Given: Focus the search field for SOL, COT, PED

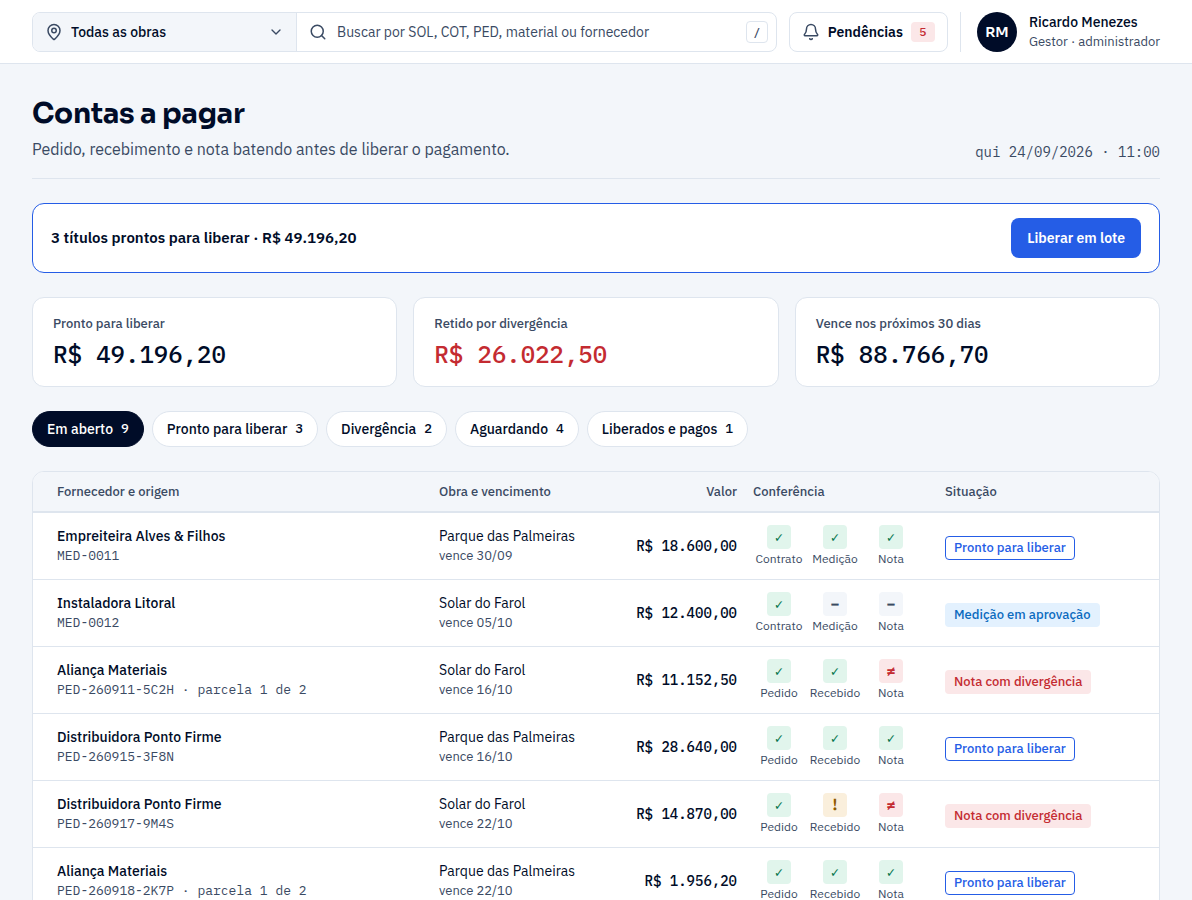Looking at the screenshot, I should tap(537, 32).
